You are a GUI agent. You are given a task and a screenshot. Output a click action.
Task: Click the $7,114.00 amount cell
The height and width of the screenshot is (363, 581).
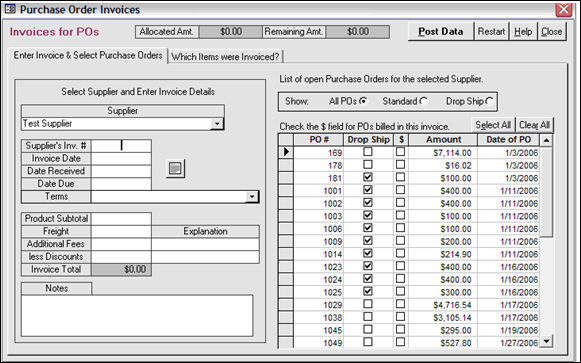point(443,153)
